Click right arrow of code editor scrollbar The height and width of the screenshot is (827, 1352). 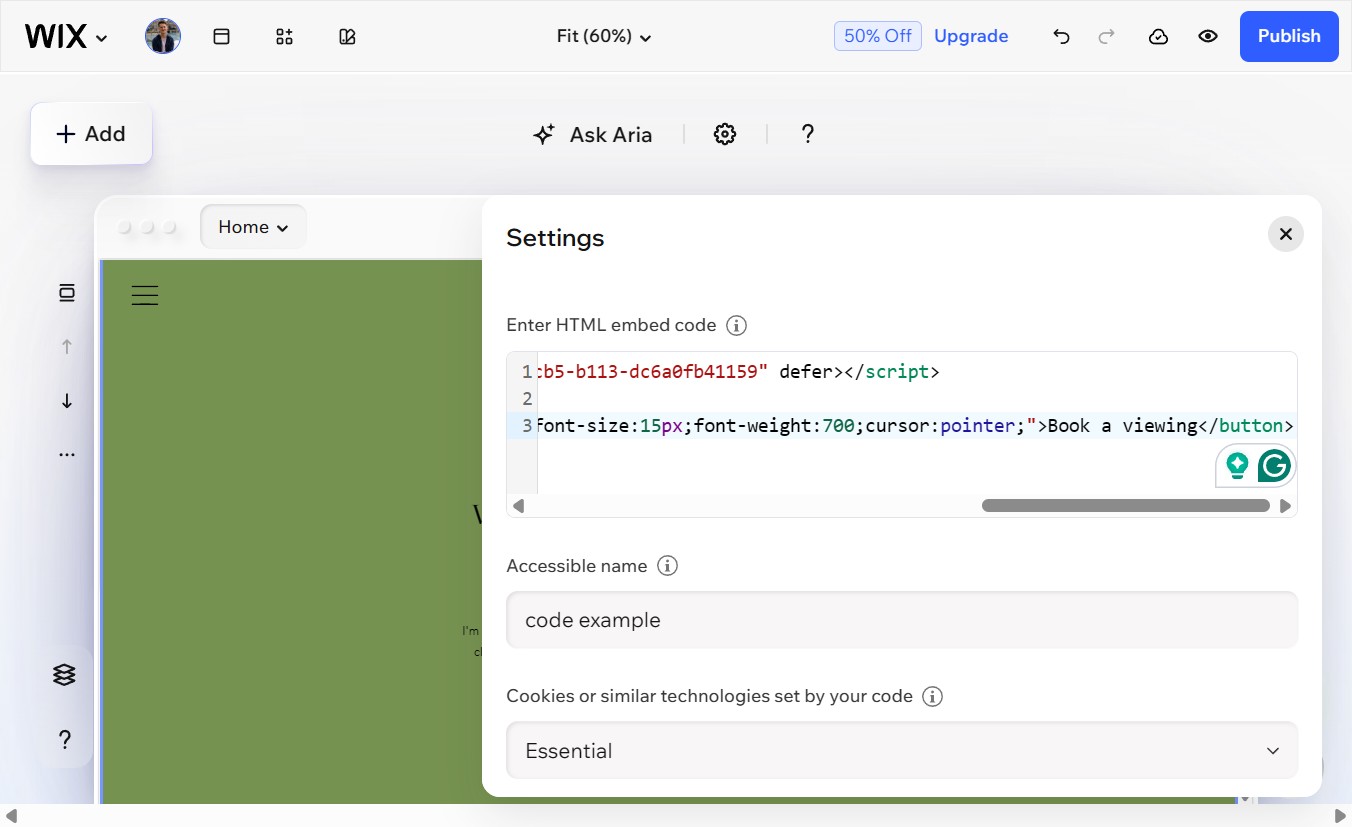1286,506
